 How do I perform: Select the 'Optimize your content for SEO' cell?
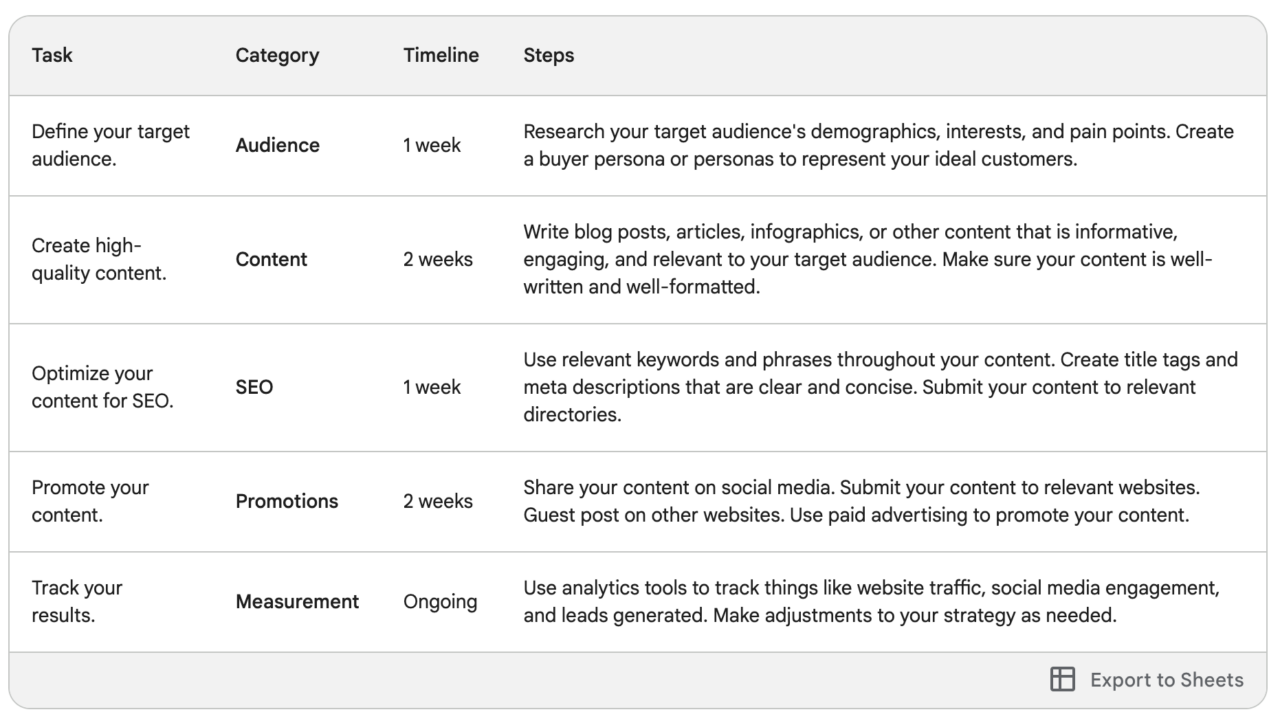tap(102, 387)
